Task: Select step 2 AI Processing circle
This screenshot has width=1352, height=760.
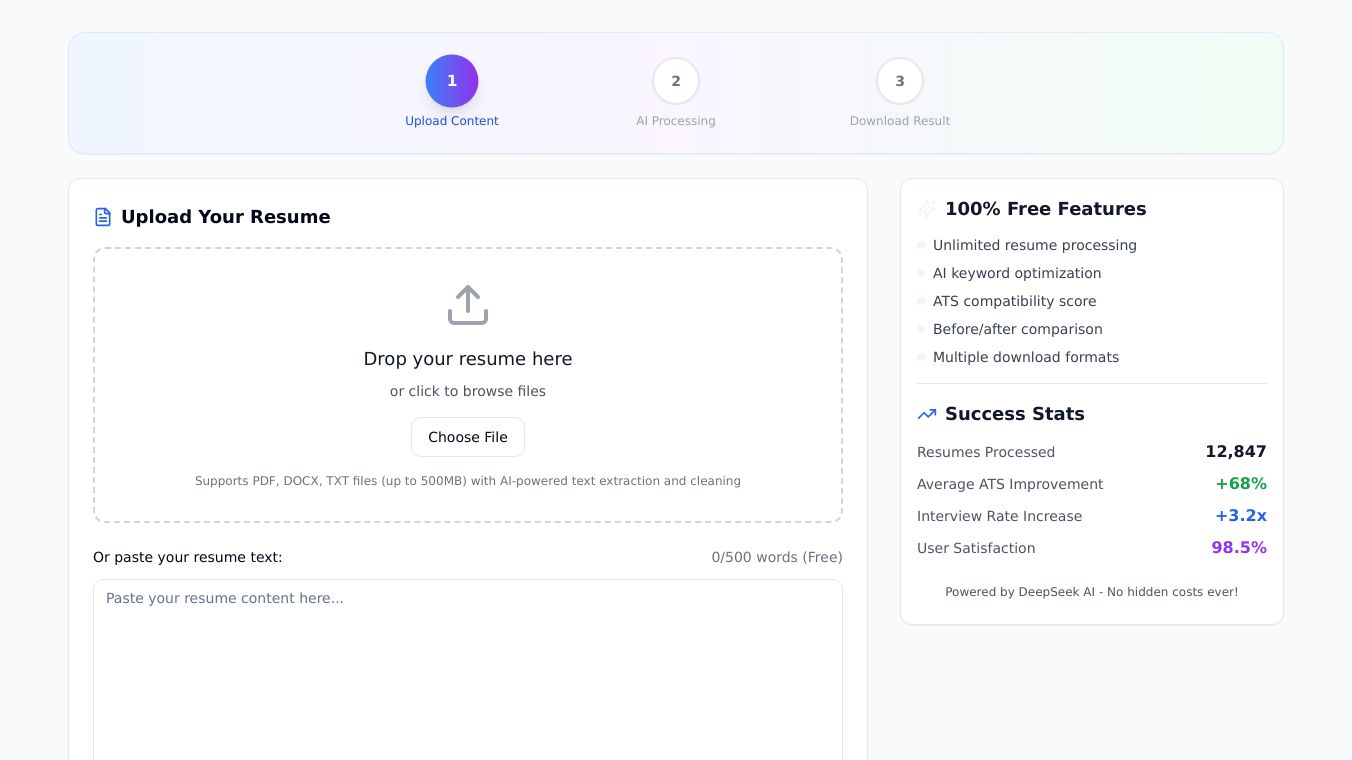Action: (x=676, y=81)
